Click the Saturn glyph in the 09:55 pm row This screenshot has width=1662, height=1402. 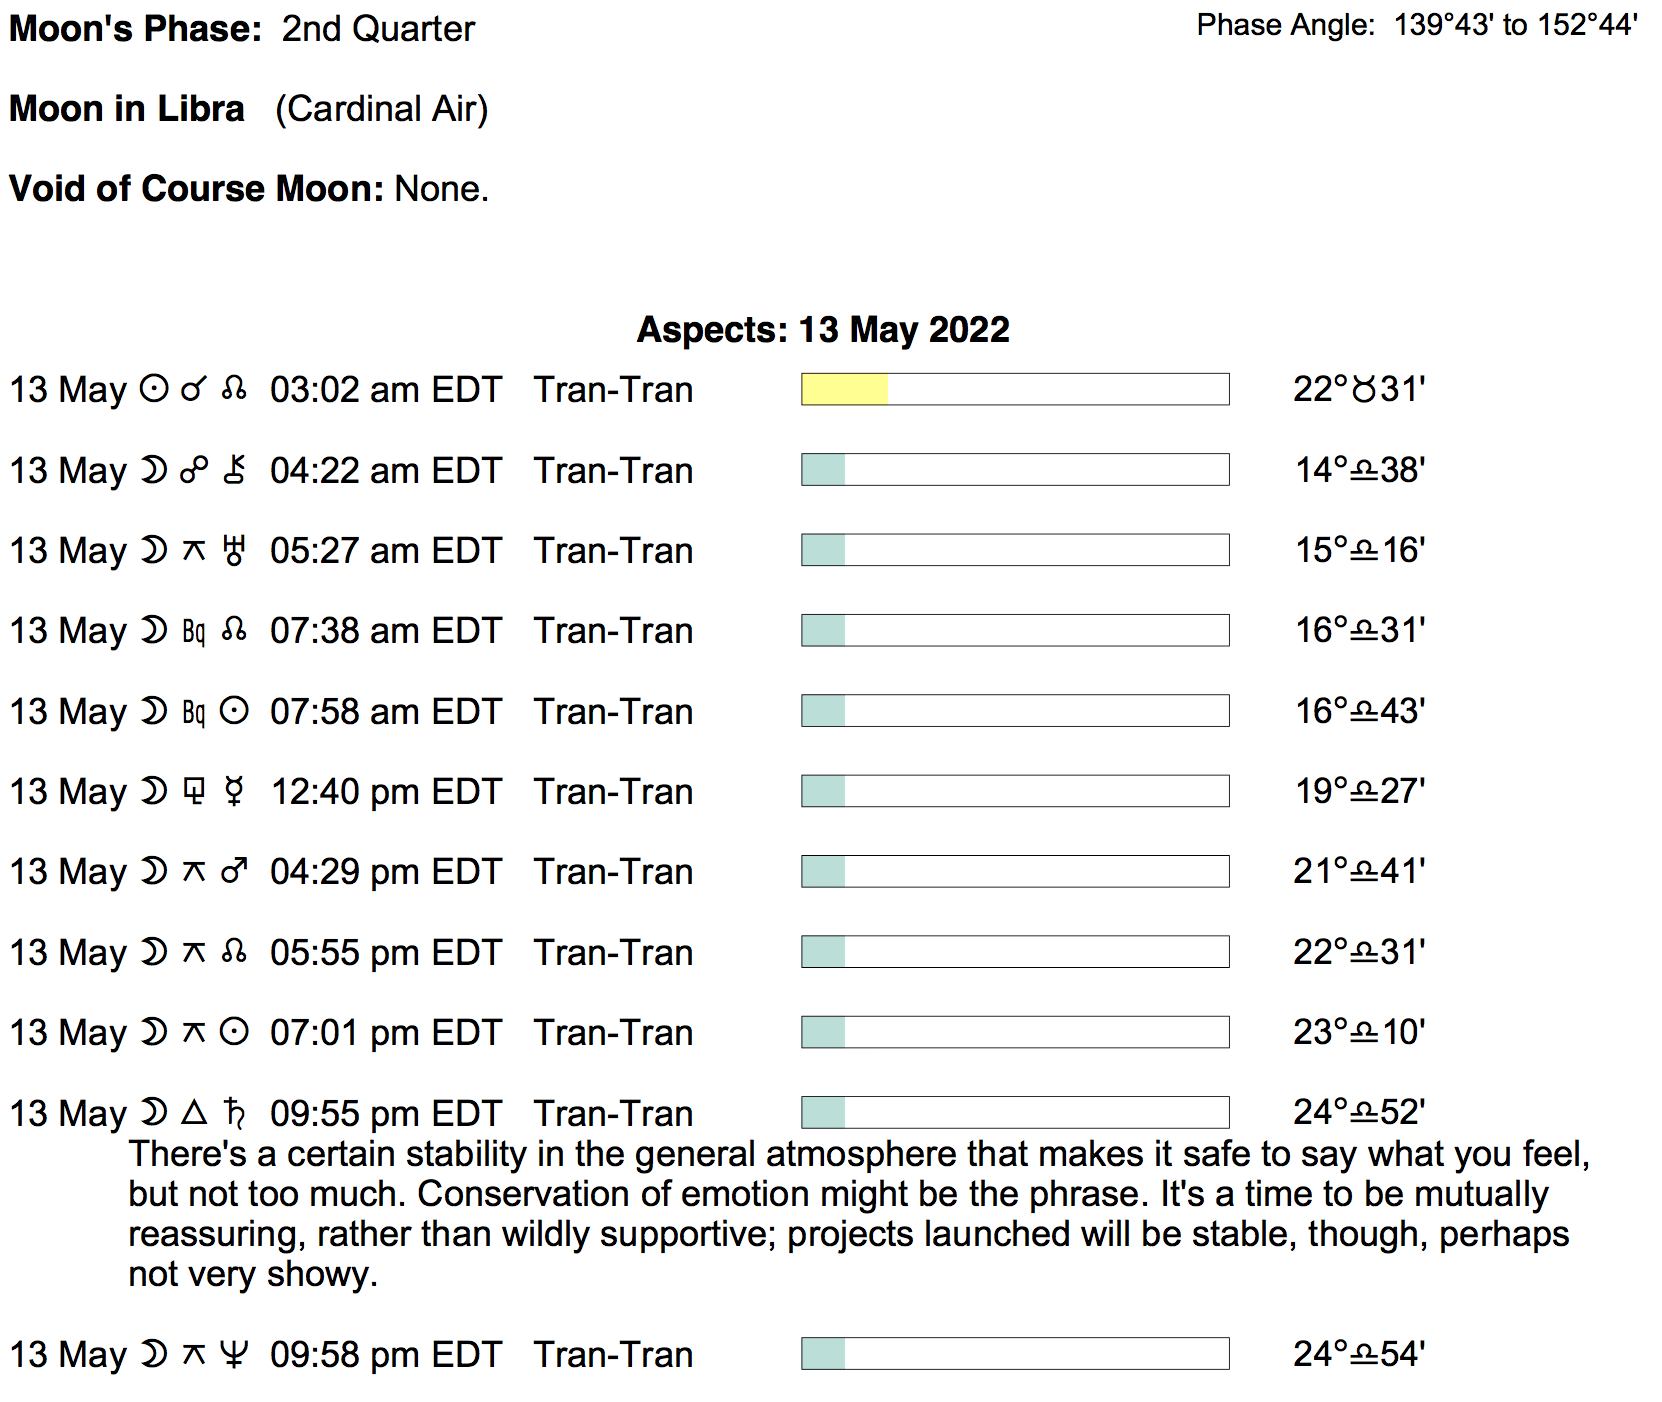[234, 1112]
